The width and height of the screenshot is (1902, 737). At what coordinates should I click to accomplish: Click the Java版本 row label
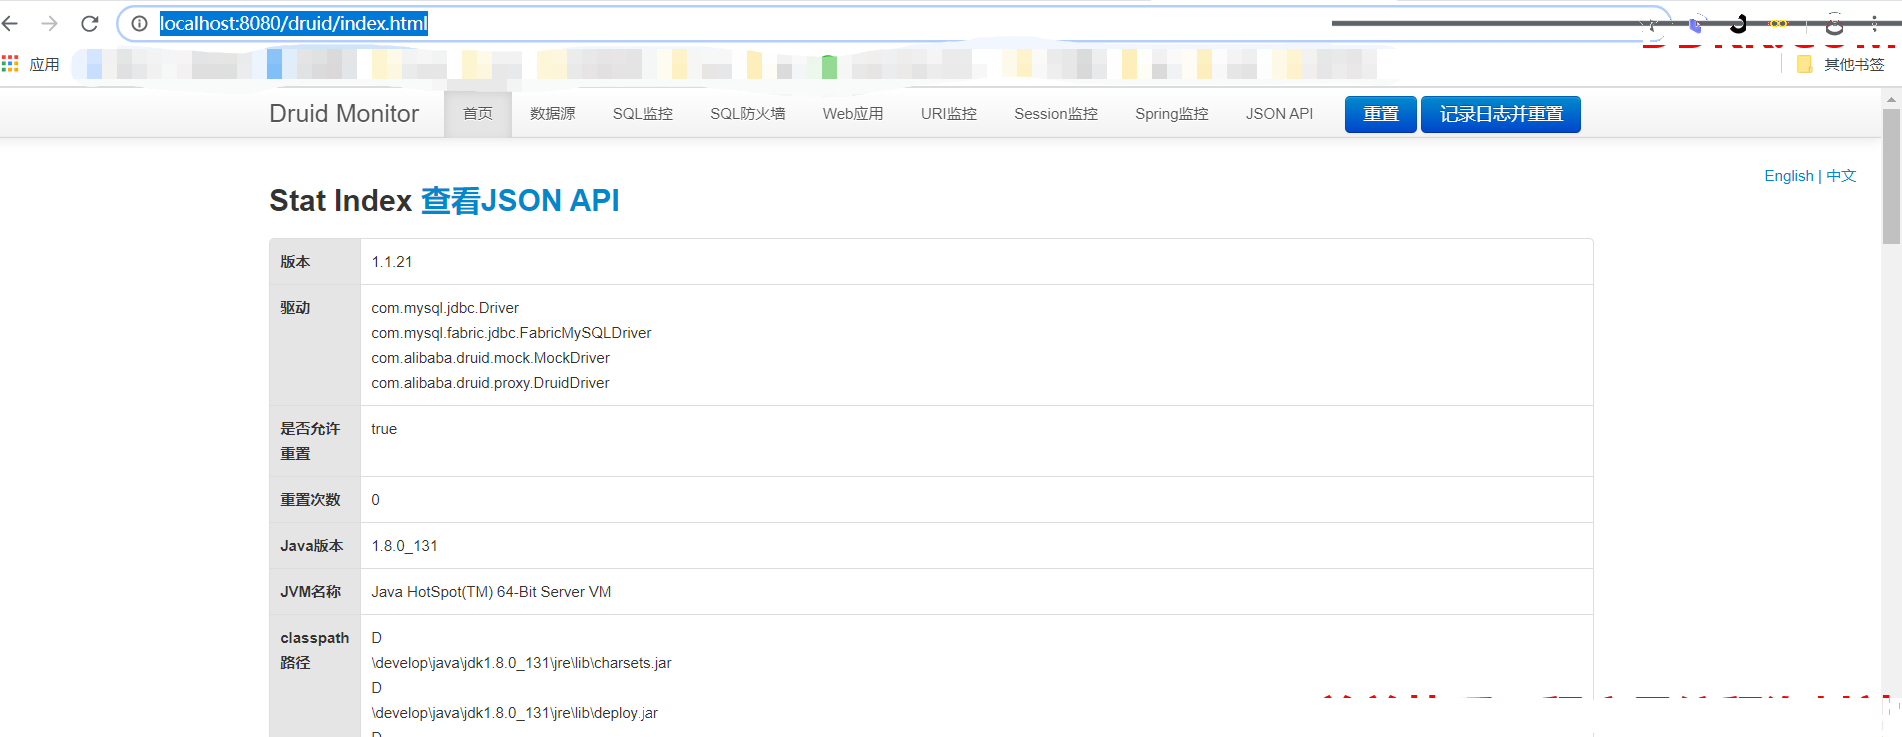pos(312,546)
